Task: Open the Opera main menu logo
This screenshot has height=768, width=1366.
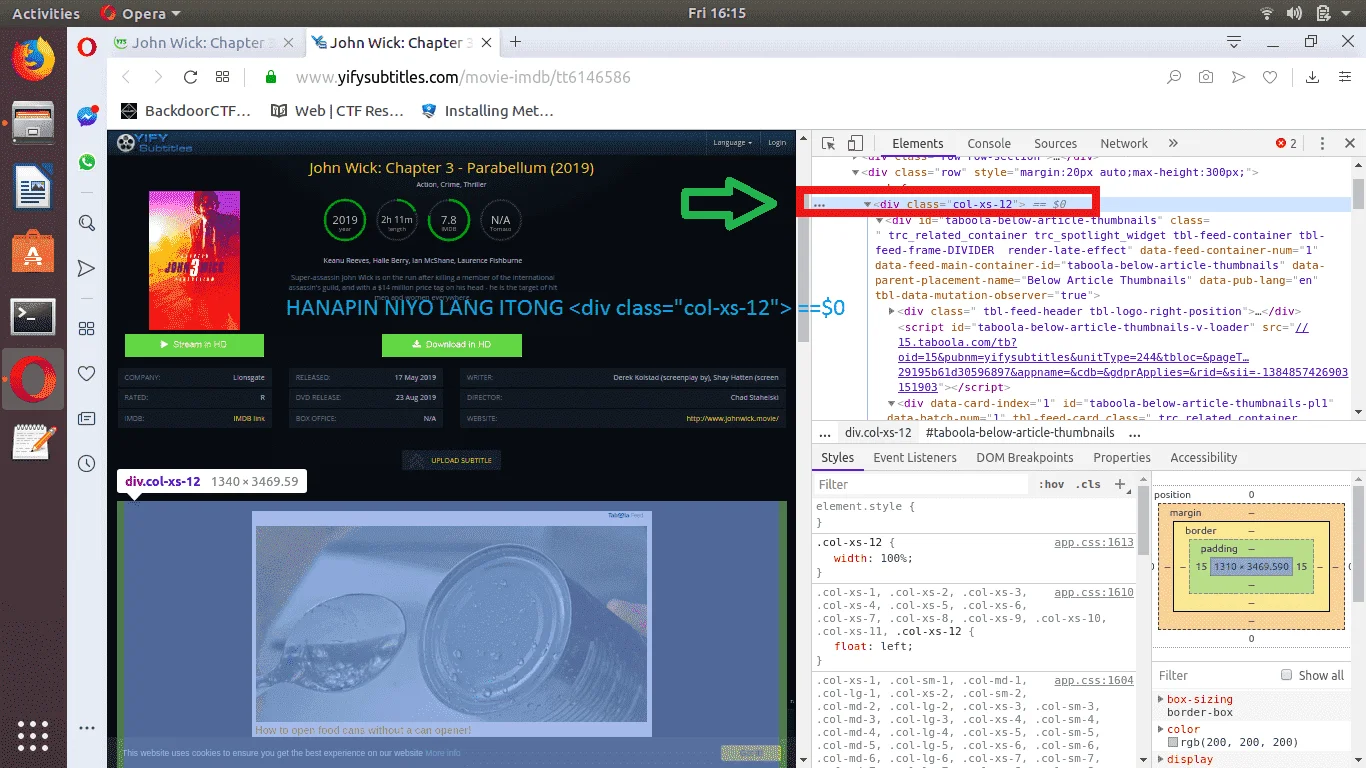Action: click(x=87, y=45)
